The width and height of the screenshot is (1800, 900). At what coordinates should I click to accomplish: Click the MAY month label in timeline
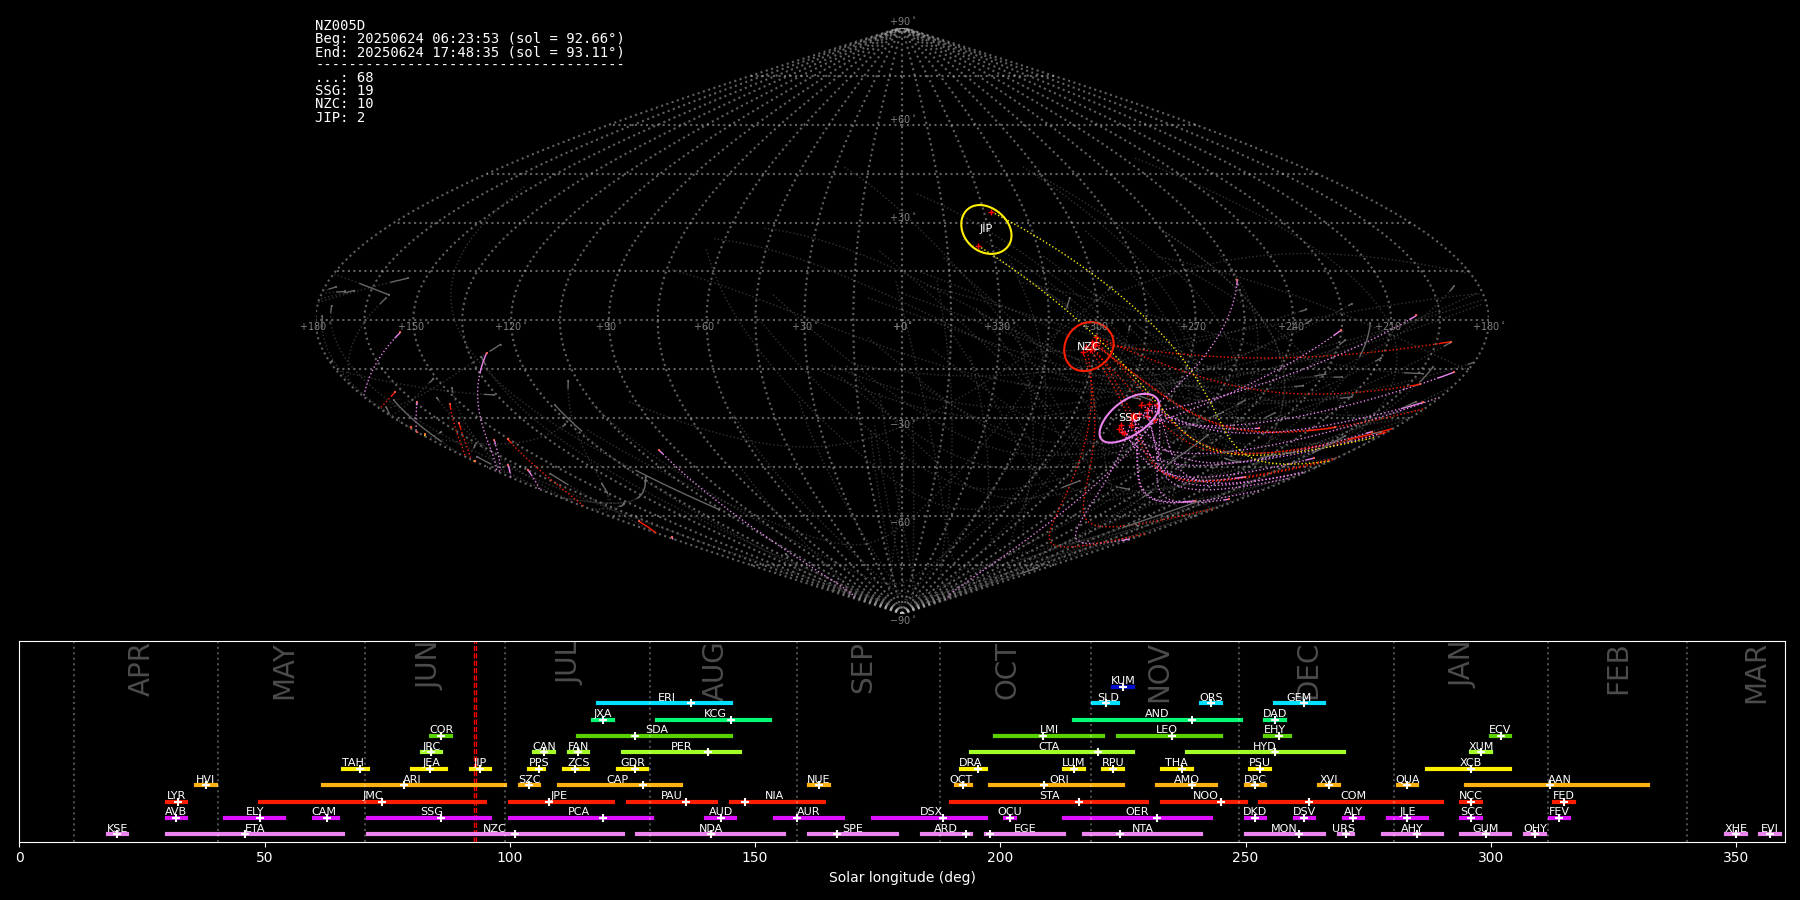tap(284, 673)
